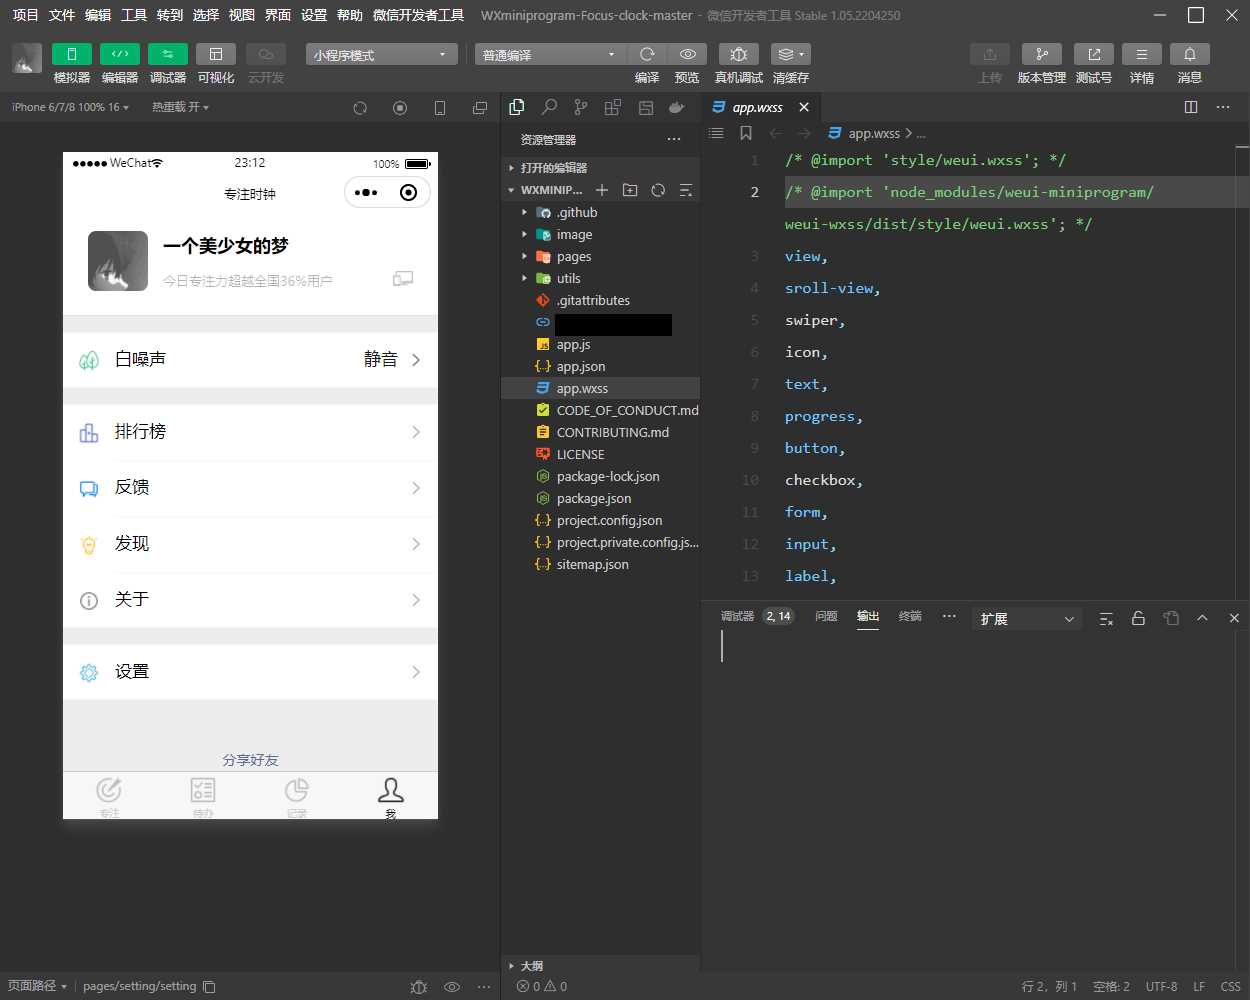
Task: Click the 上传 upload button
Action: click(x=989, y=54)
